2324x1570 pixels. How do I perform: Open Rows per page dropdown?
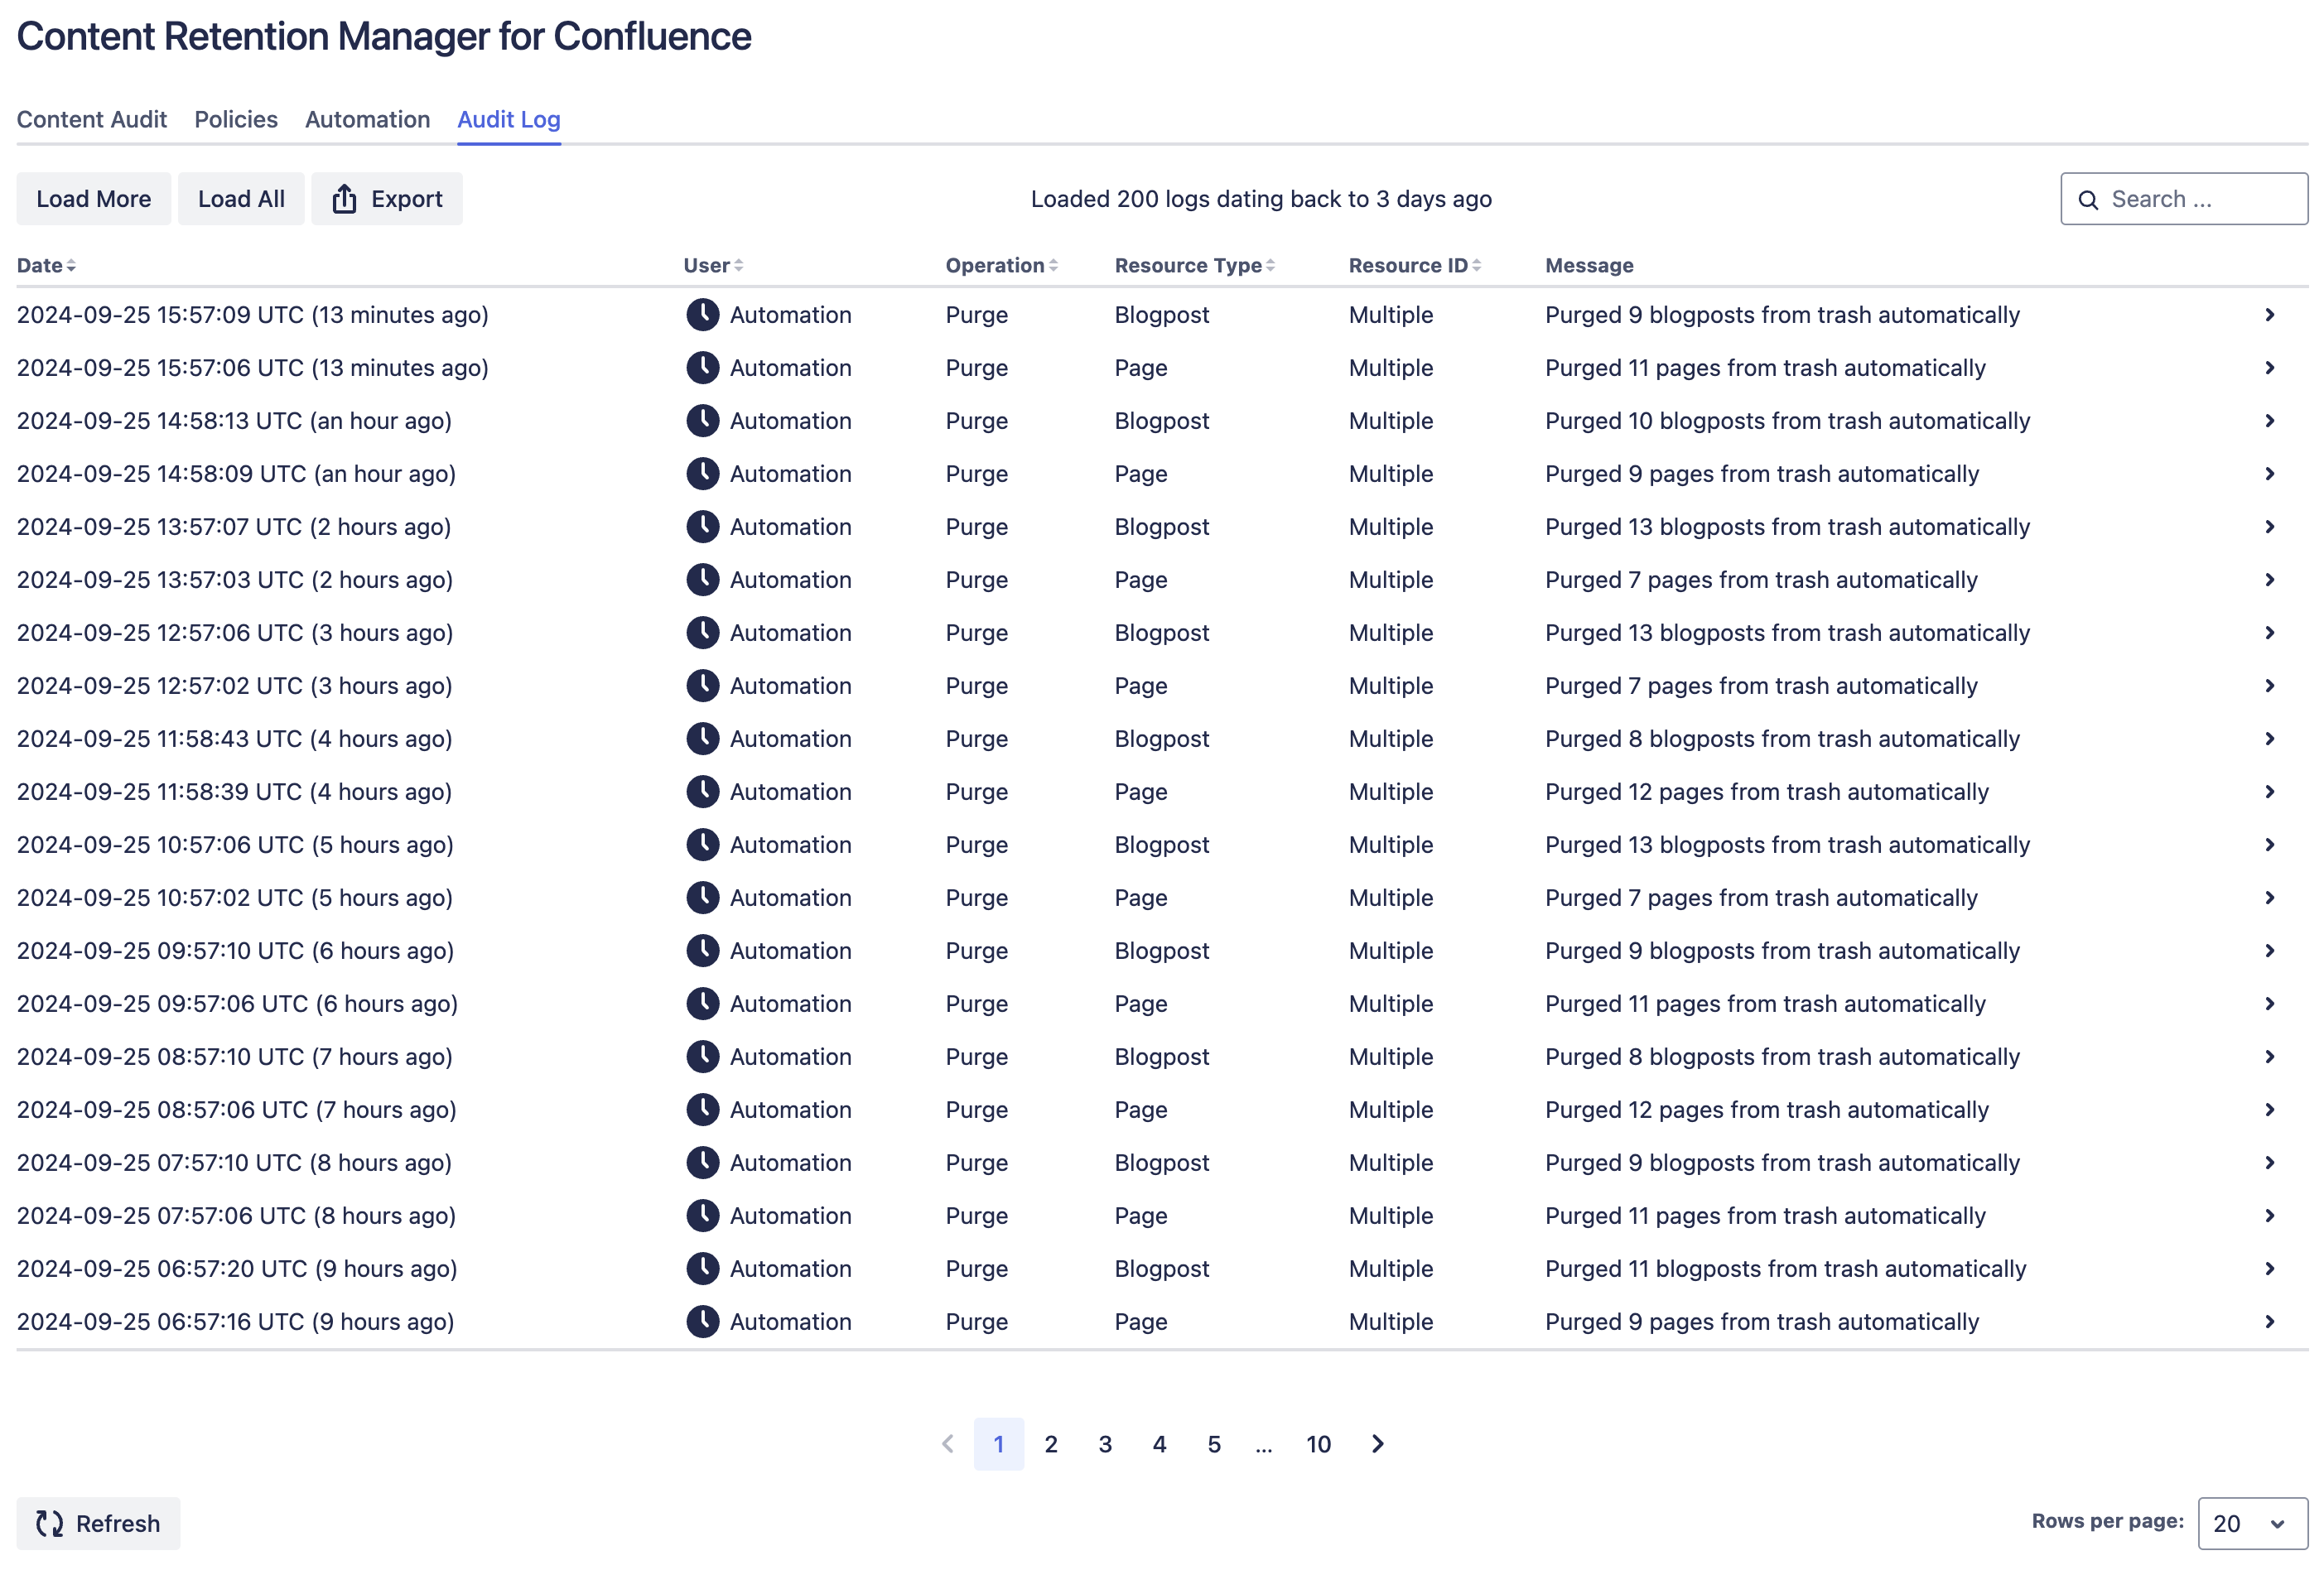[2251, 1523]
